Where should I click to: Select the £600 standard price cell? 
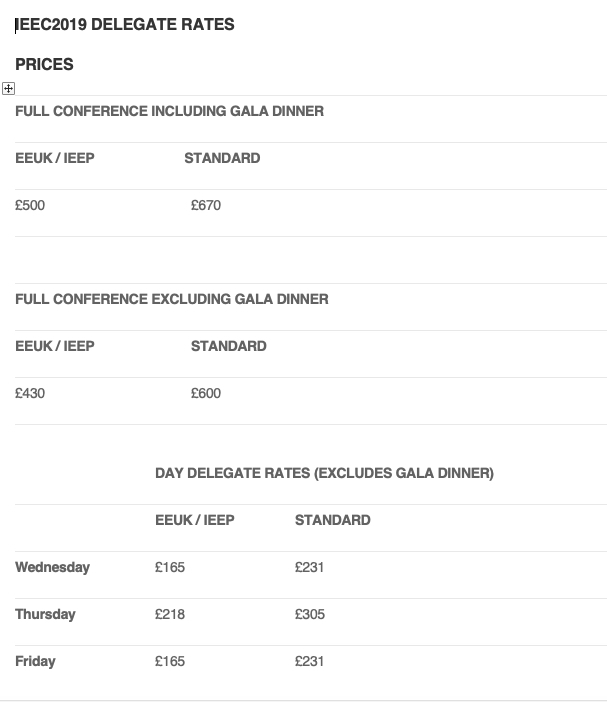tap(206, 394)
